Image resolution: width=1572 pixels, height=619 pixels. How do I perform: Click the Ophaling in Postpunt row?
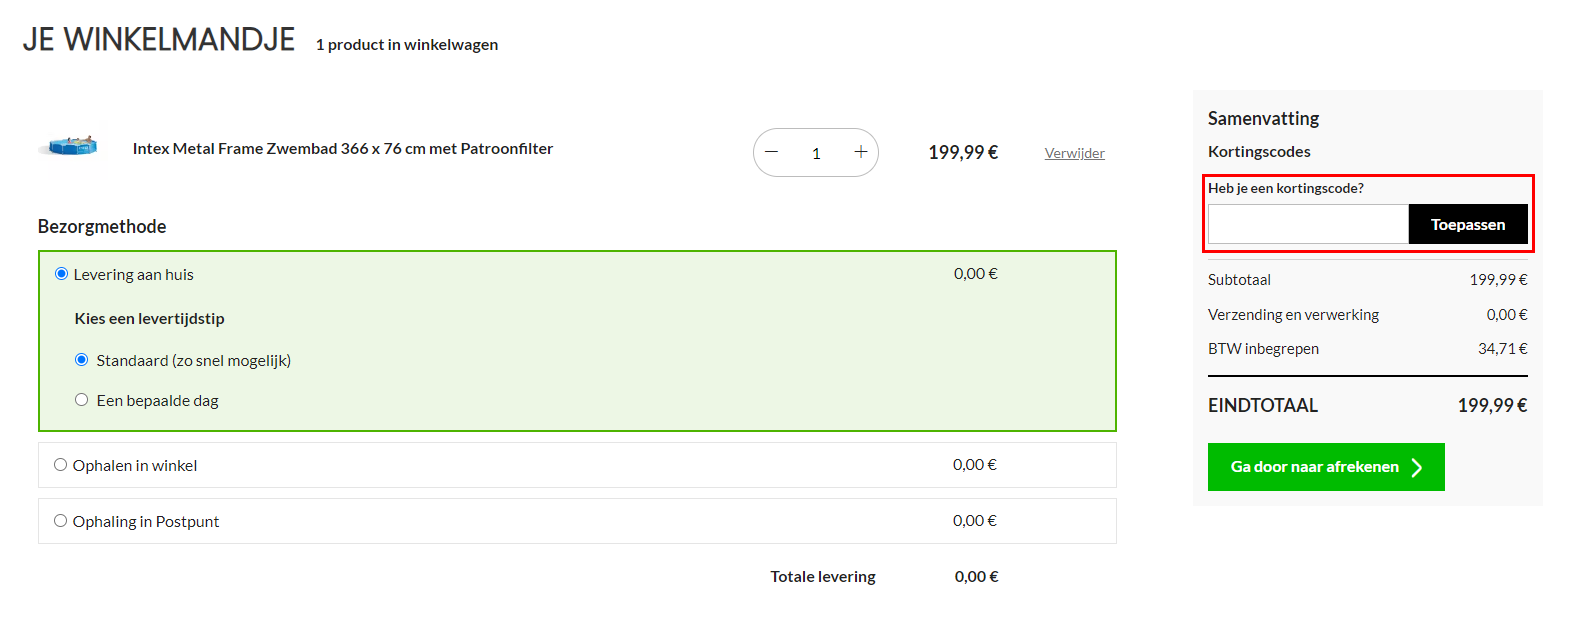(577, 521)
